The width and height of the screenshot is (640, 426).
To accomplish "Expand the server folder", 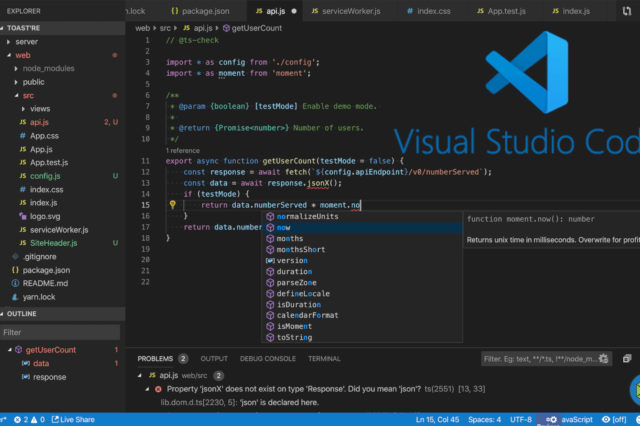I will point(8,42).
